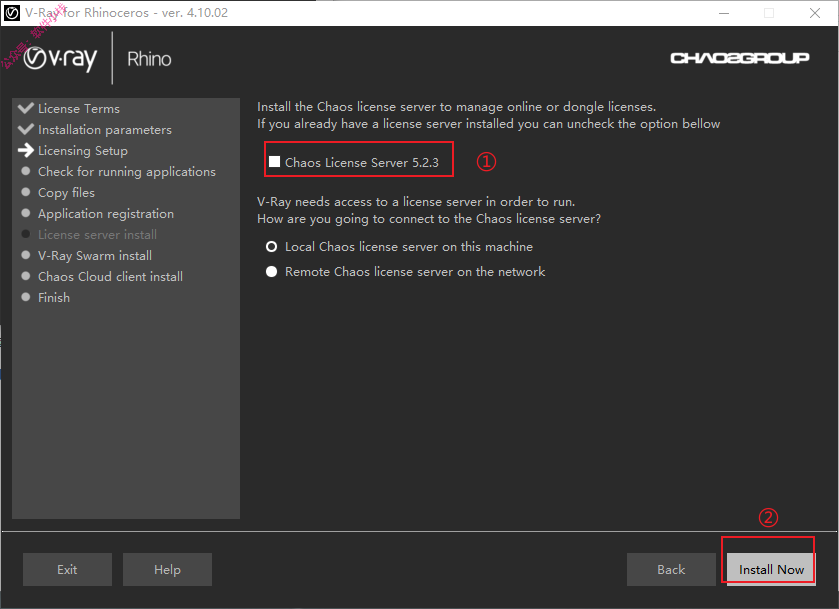Click the V-Ray app icon in title bar
The height and width of the screenshot is (609, 839).
tap(12, 13)
